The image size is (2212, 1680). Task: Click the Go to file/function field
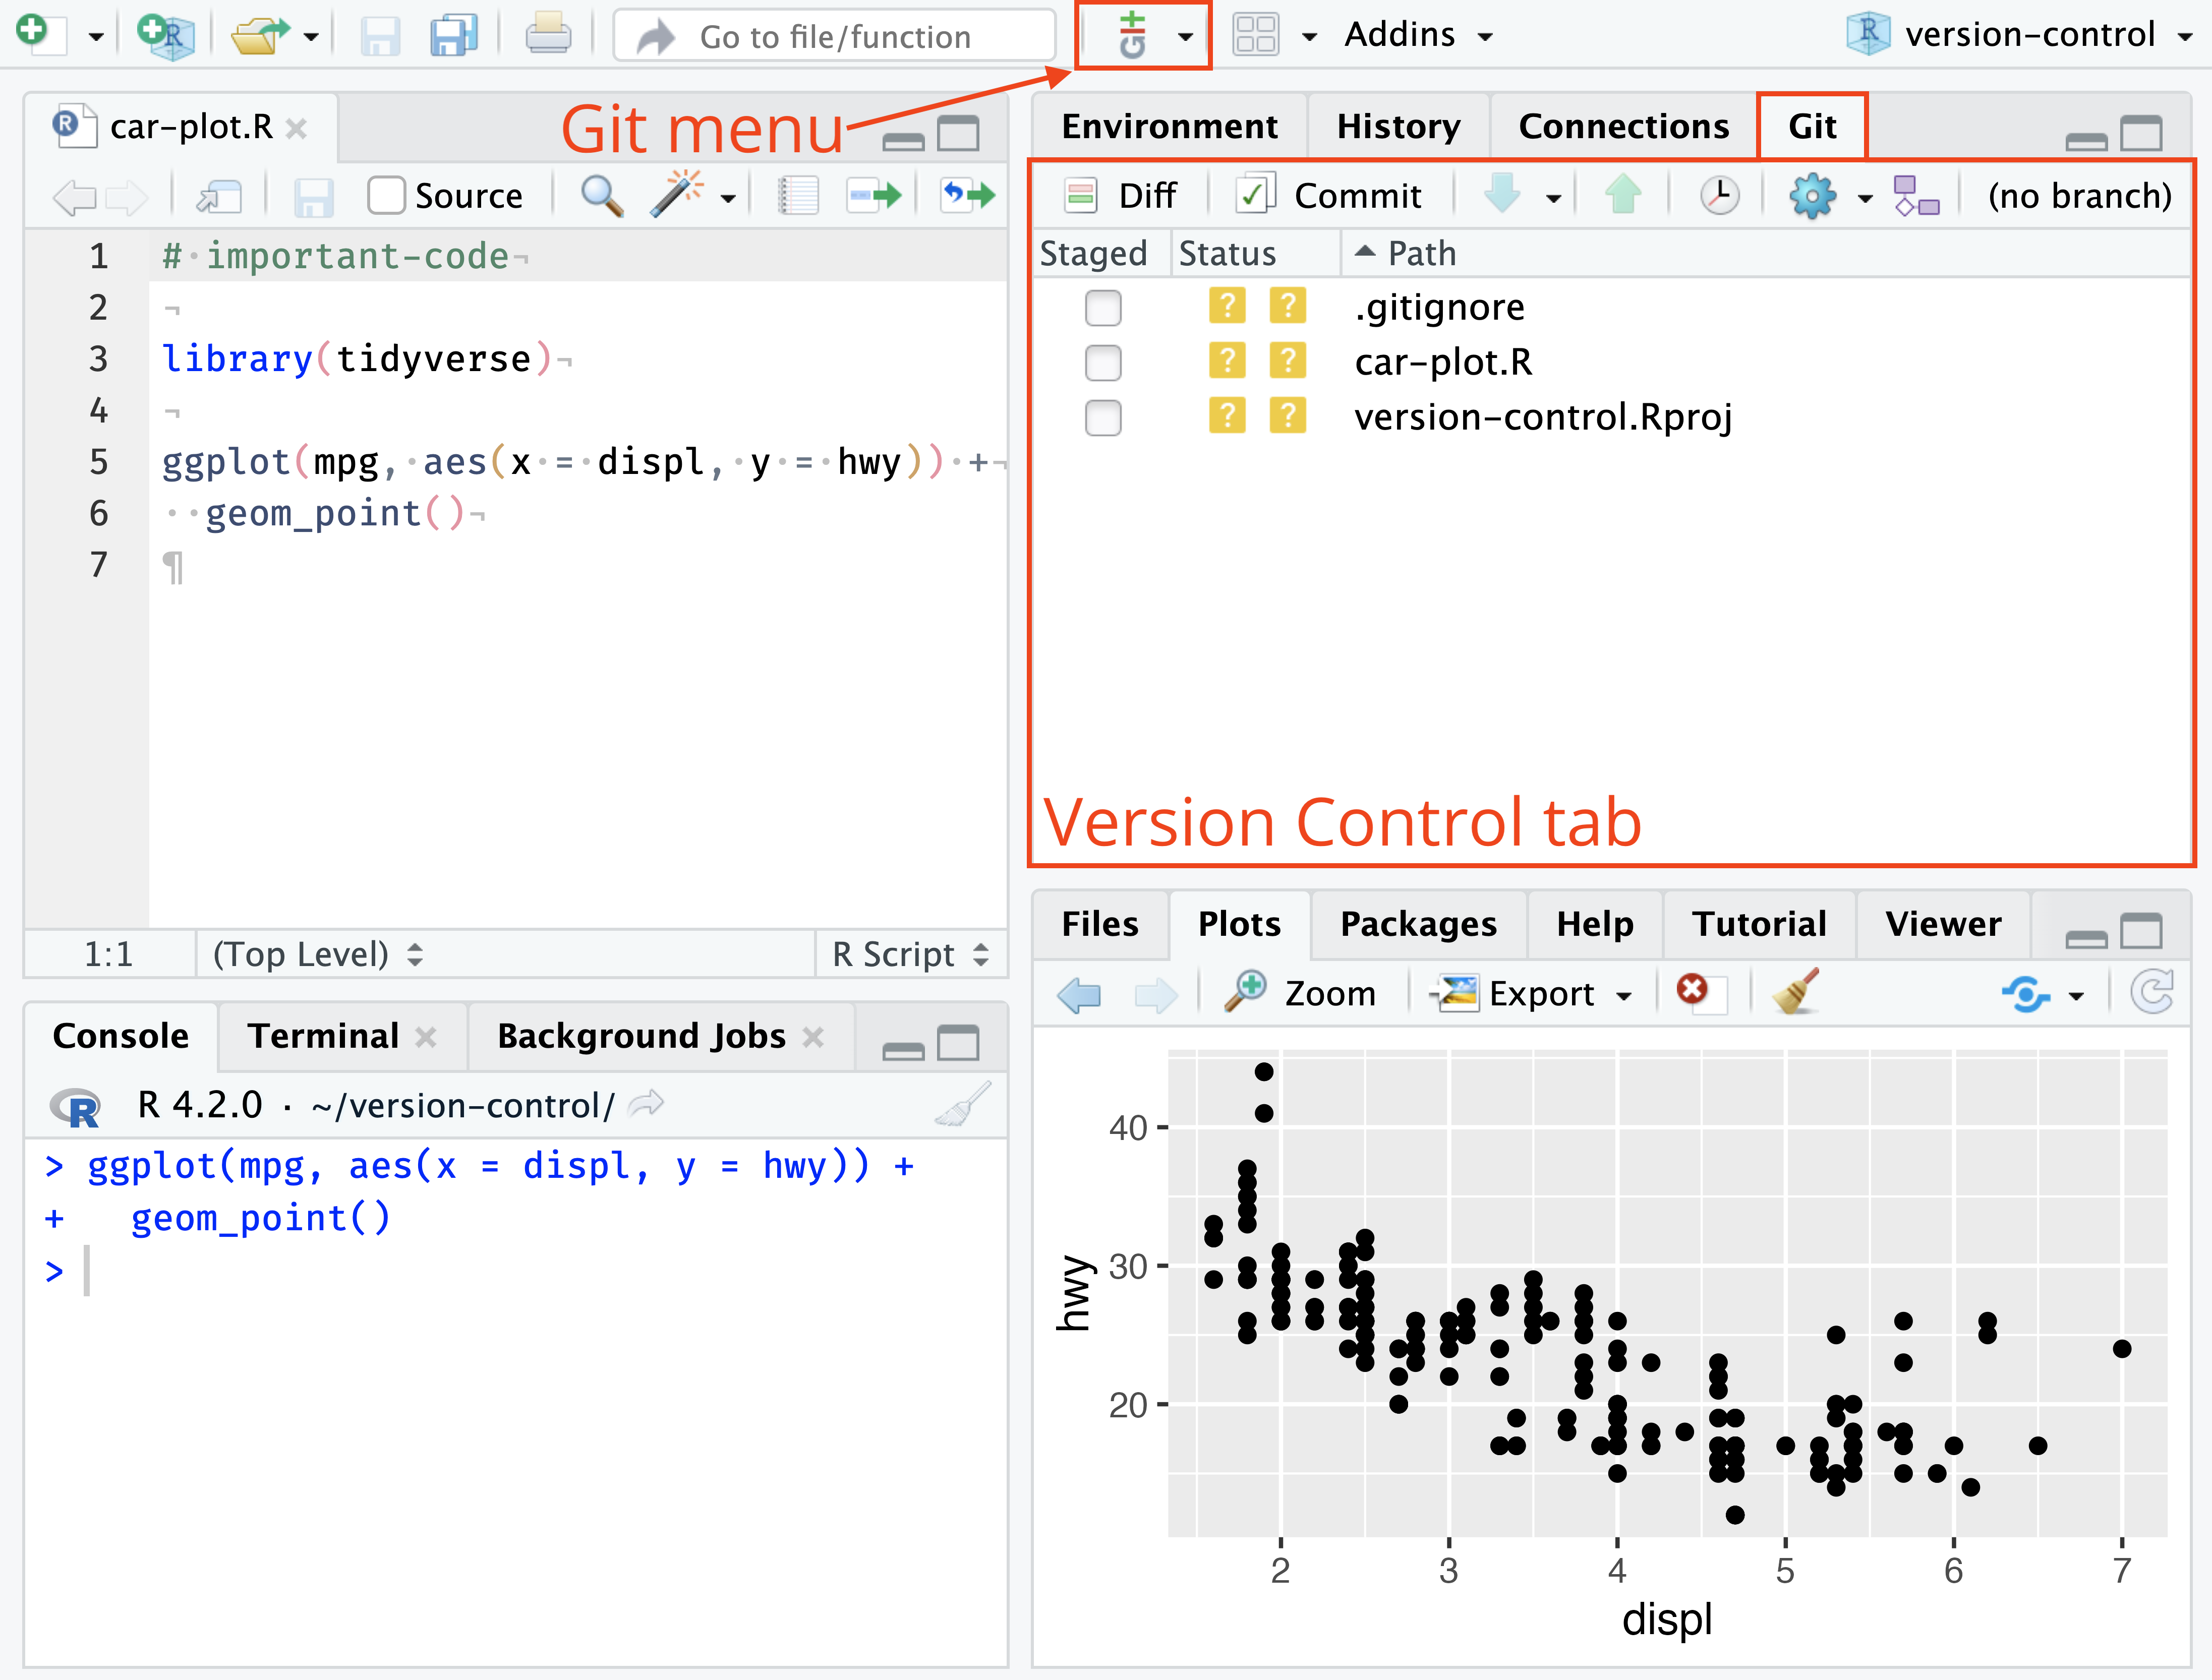pyautogui.click(x=835, y=36)
